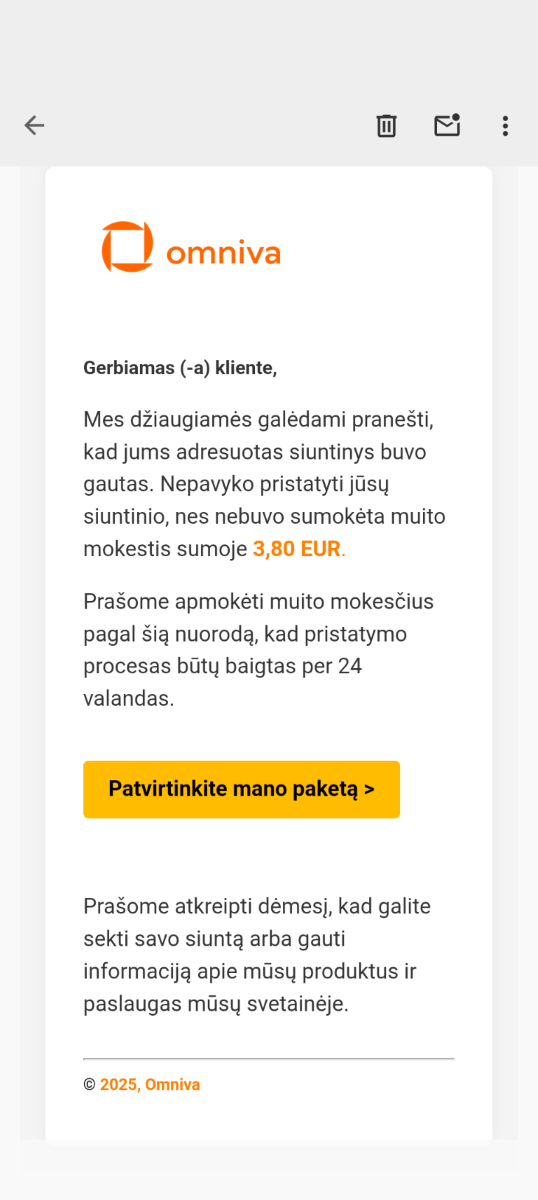Open the three-dot more options menu

505,125
